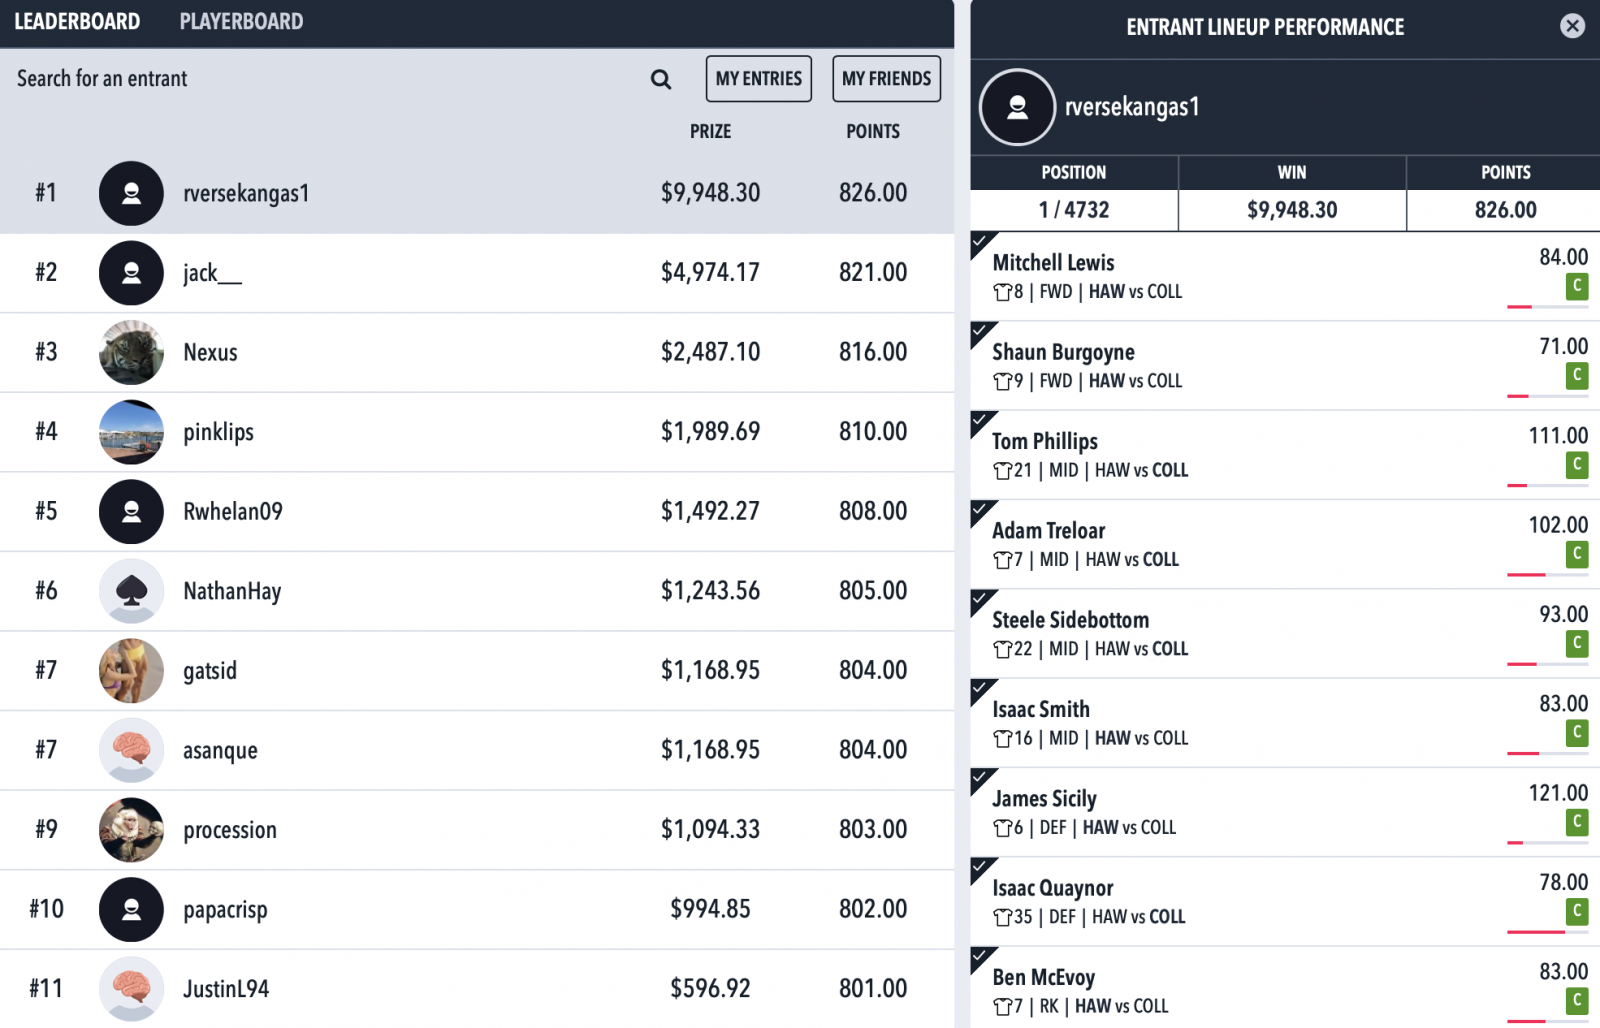This screenshot has width=1600, height=1028.
Task: Click green C badge for Isaac Quaynor
Action: (1577, 911)
